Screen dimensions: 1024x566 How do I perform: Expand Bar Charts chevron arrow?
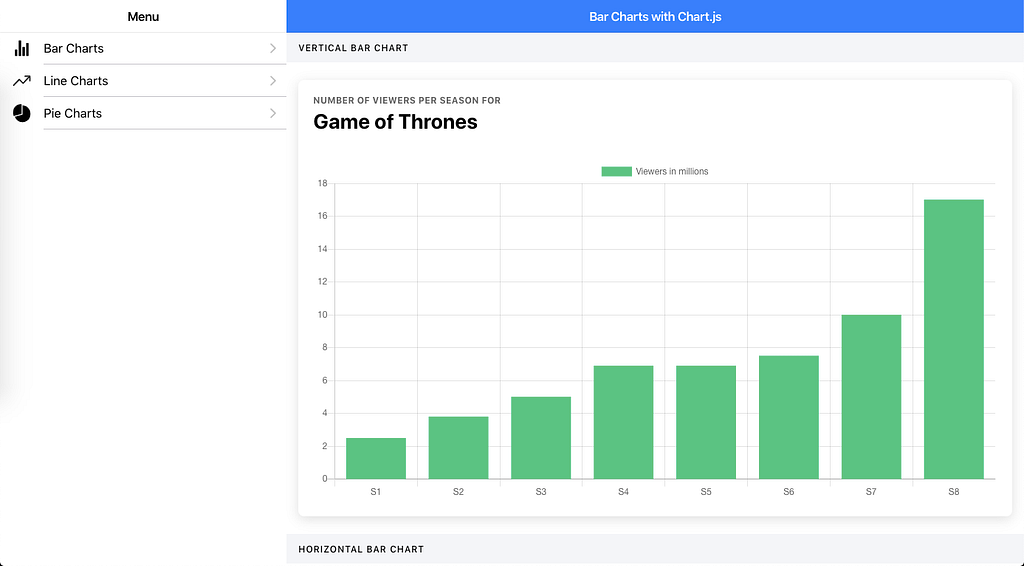point(273,48)
